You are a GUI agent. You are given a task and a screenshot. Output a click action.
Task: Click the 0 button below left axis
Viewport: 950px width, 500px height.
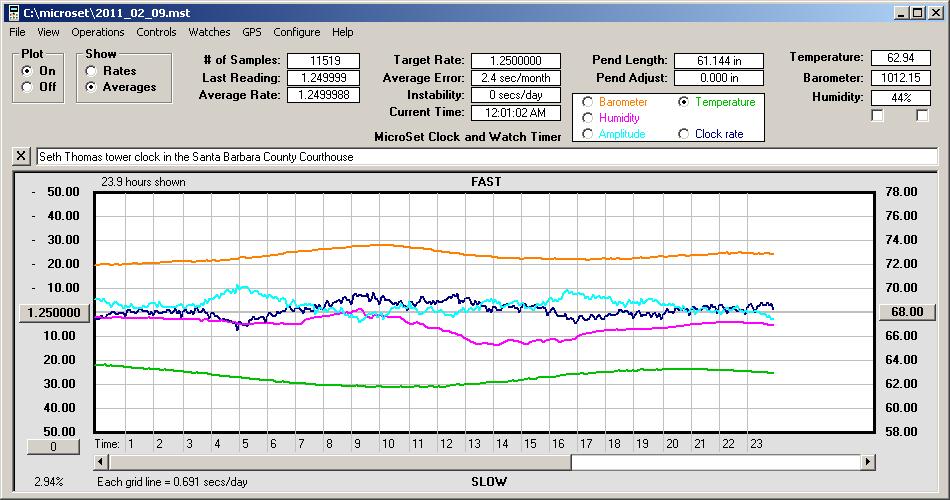pyautogui.click(x=53, y=447)
